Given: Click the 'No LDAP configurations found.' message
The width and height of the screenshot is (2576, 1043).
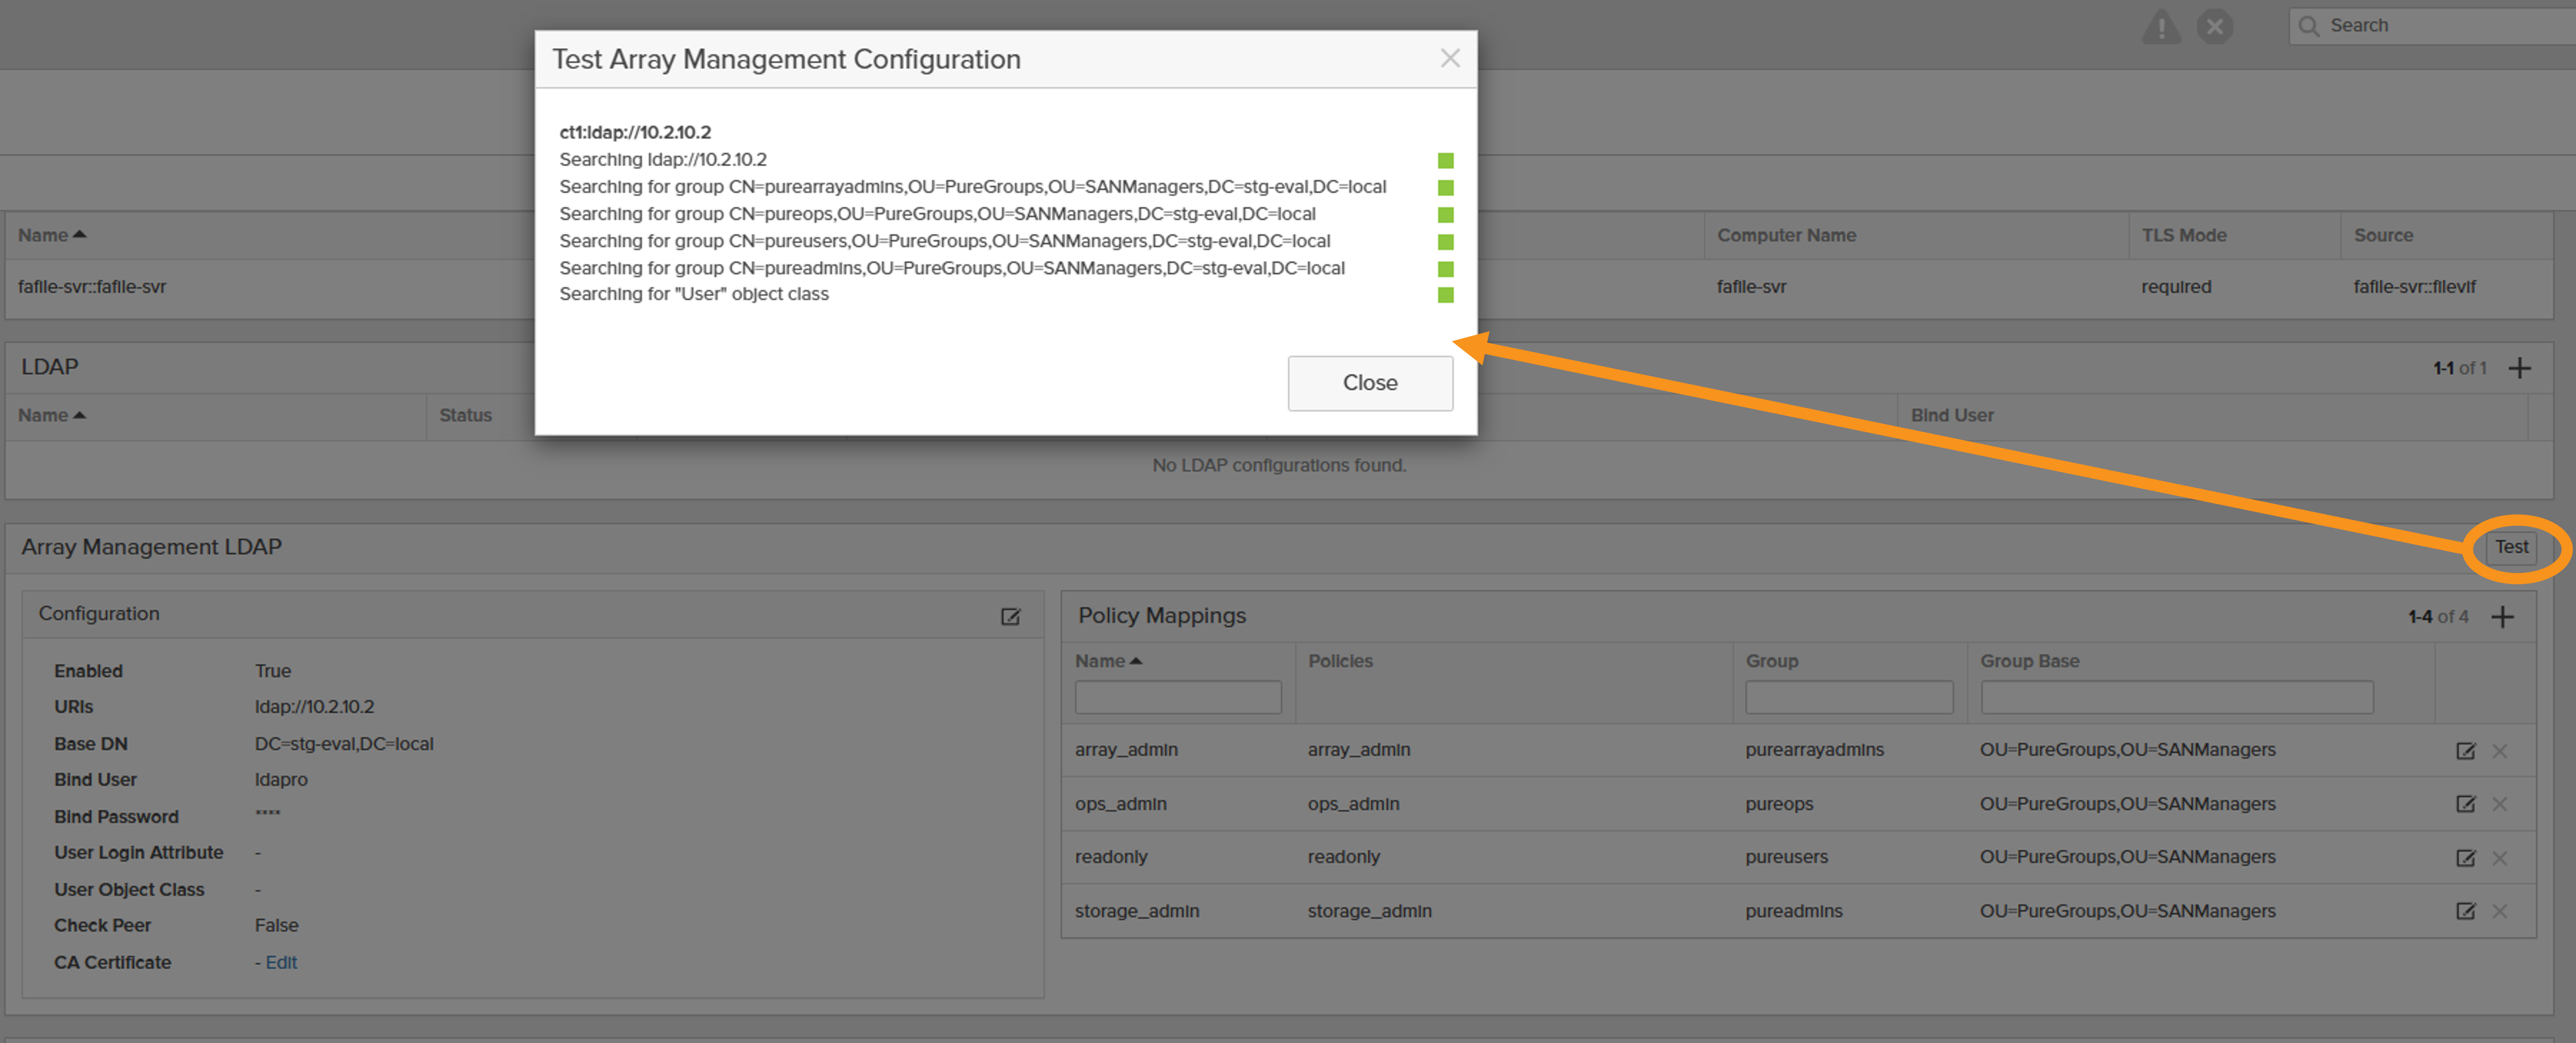Looking at the screenshot, I should 1279,466.
